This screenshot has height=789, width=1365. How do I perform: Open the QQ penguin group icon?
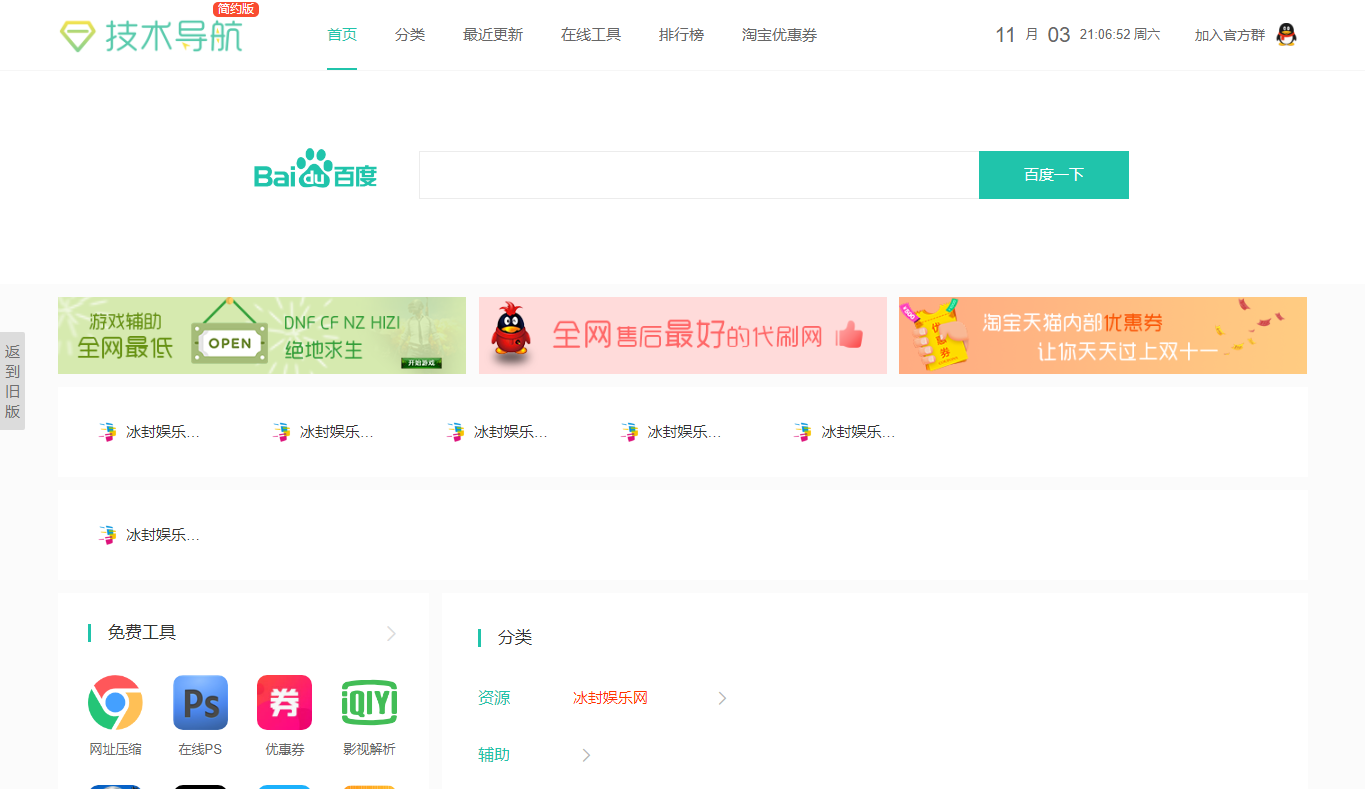(x=1287, y=35)
